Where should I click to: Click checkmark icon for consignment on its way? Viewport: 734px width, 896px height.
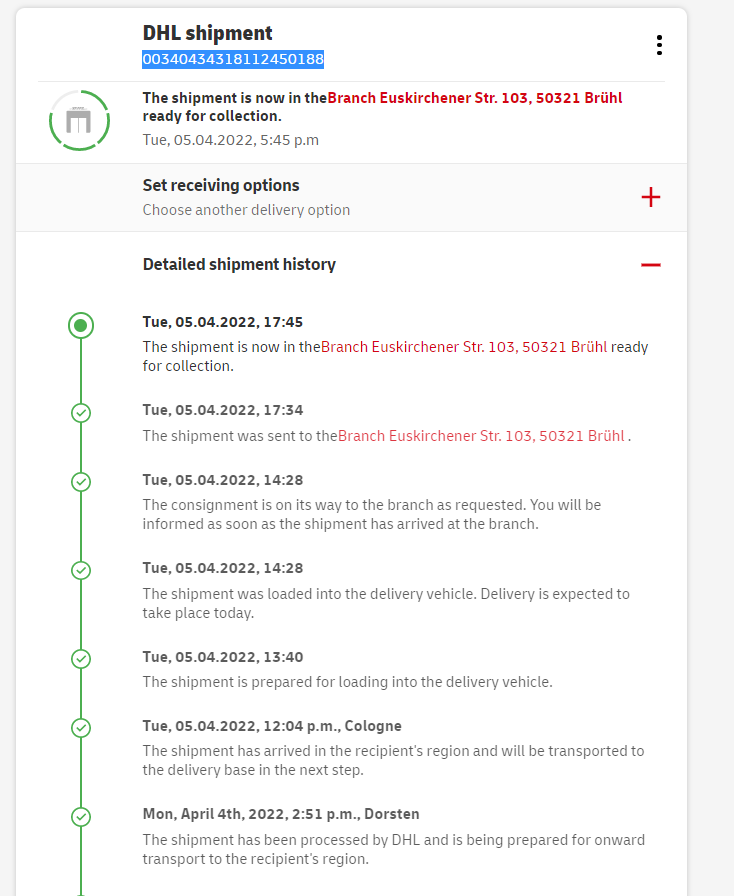tap(81, 482)
